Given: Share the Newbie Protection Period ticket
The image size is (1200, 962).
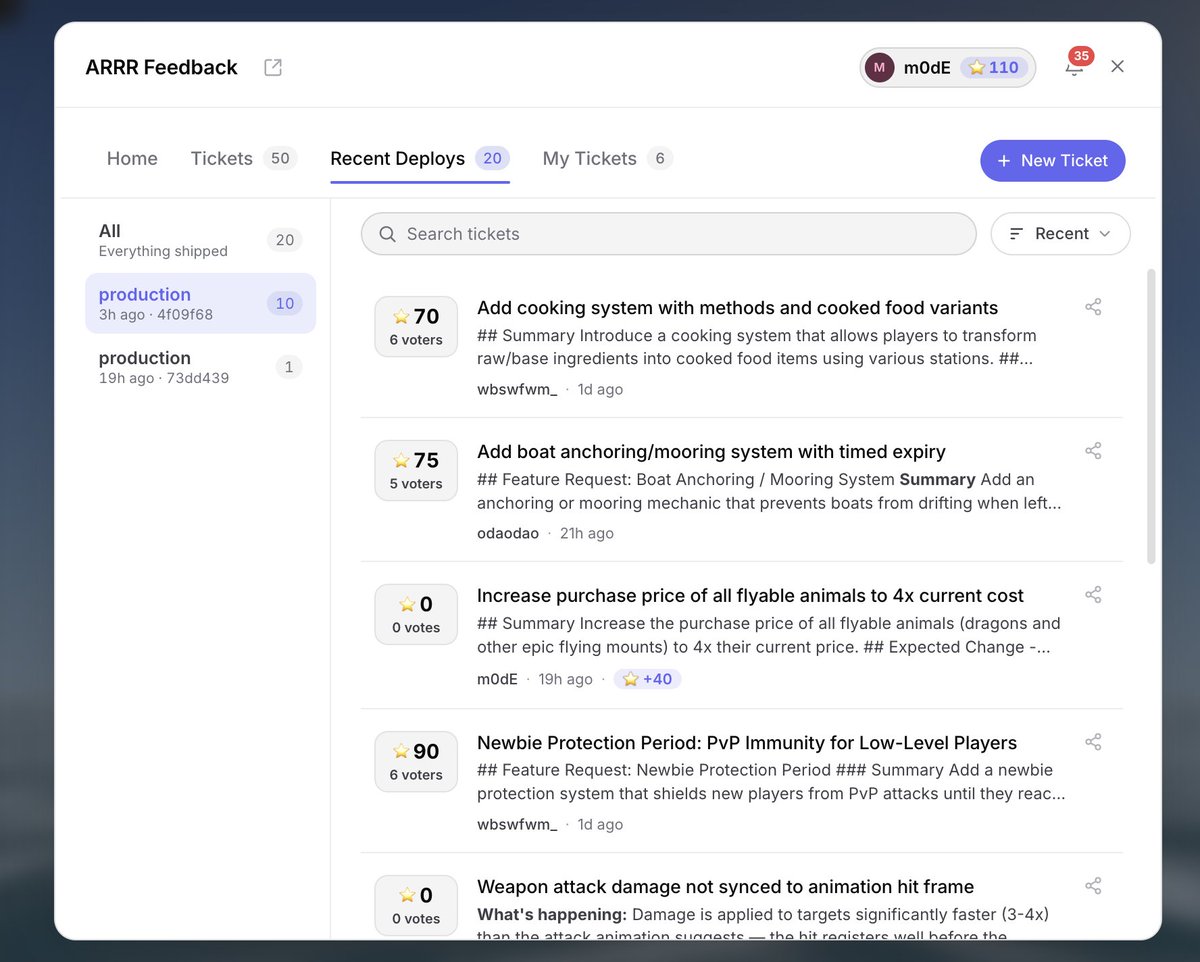Looking at the screenshot, I should [x=1093, y=742].
